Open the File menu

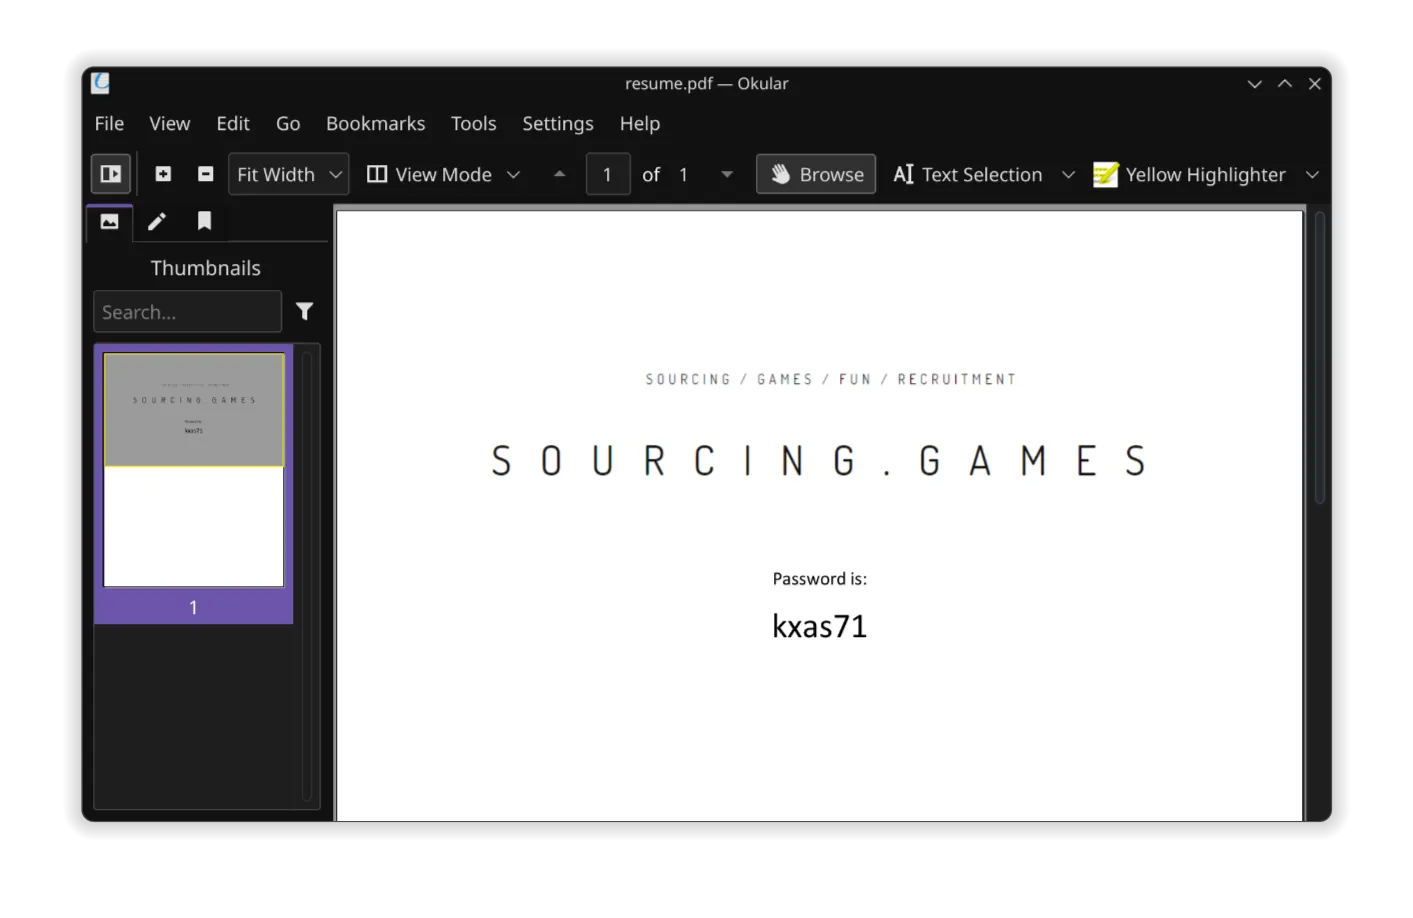pos(109,123)
